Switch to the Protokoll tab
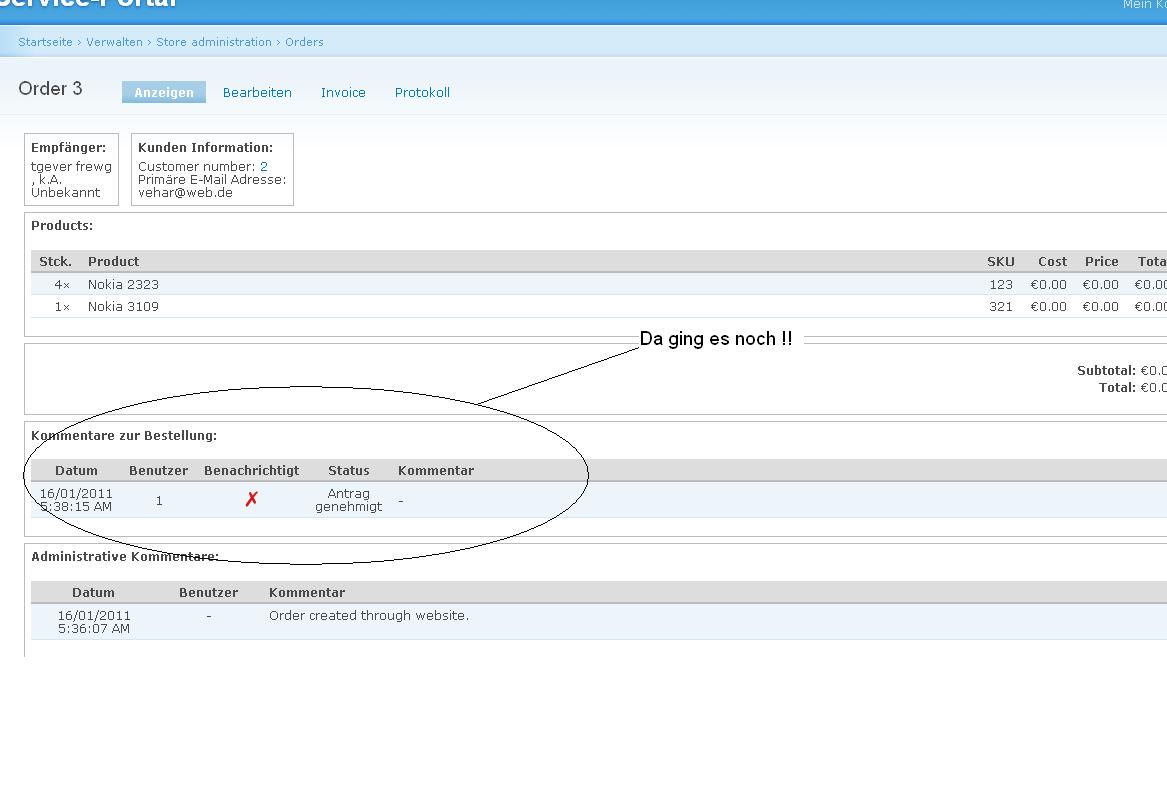The image size is (1167, 800). (422, 92)
